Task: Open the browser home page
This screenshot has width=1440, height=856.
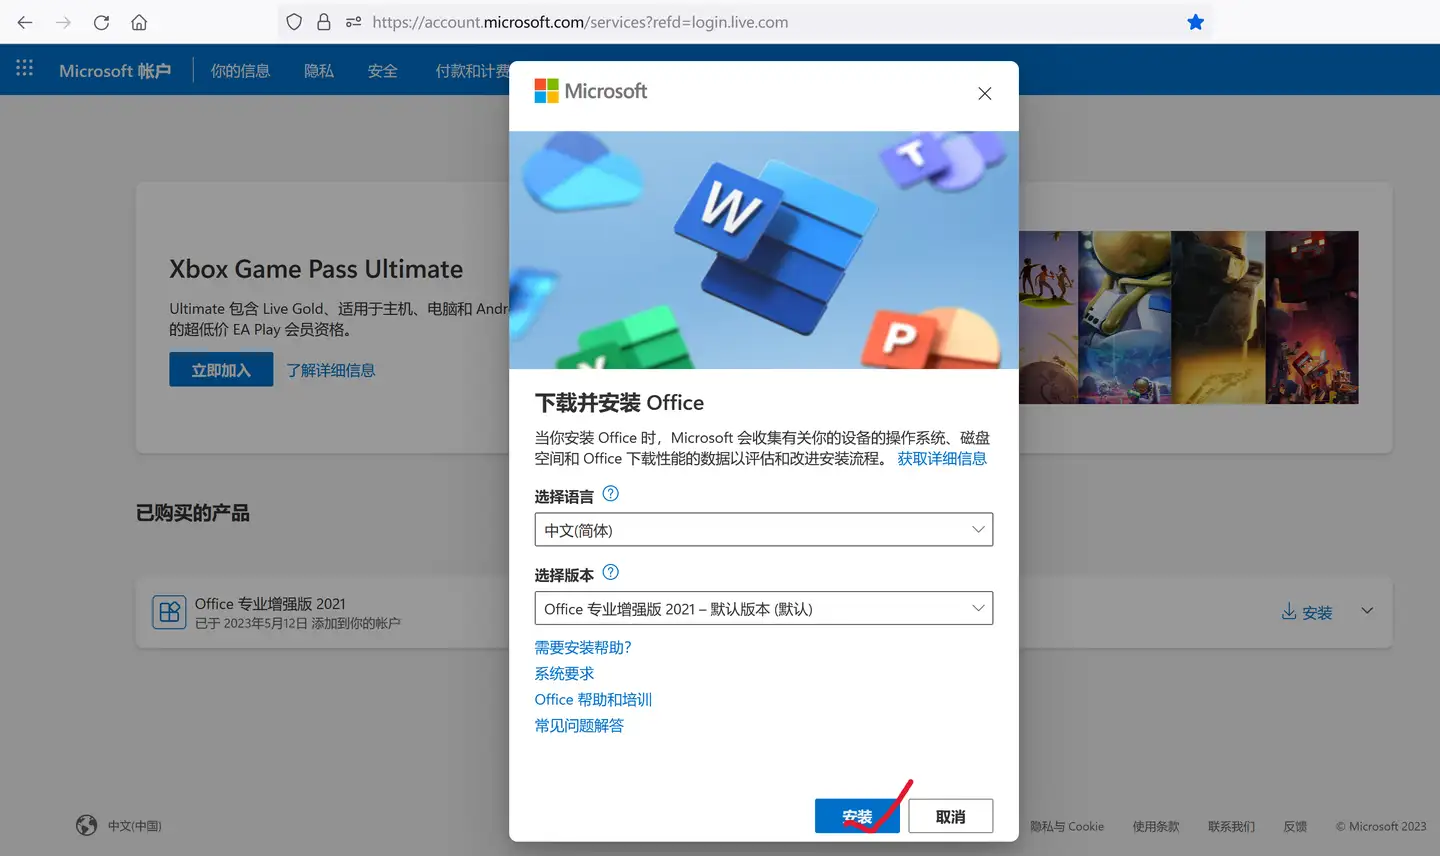Action: pyautogui.click(x=139, y=22)
